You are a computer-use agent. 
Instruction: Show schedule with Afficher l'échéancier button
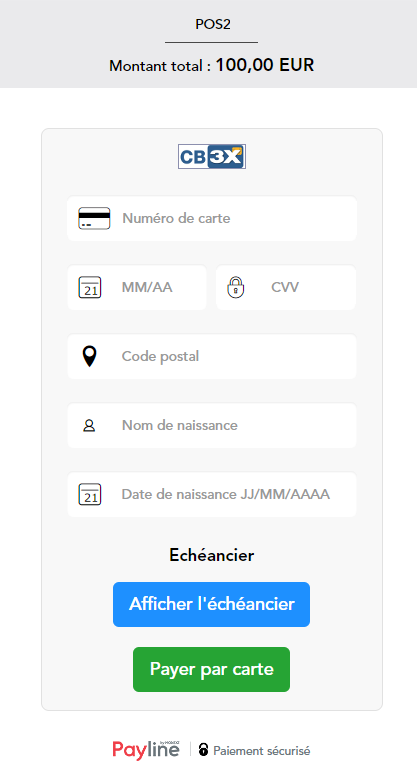coord(212,604)
